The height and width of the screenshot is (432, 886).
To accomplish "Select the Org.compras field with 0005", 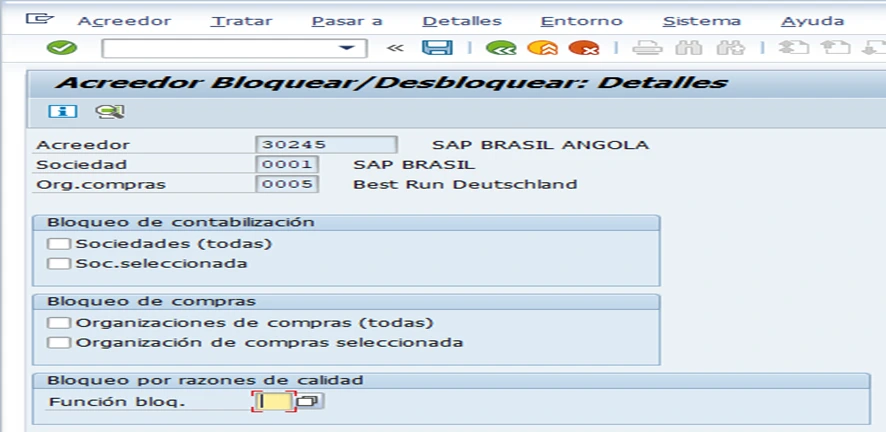I will 287,184.
